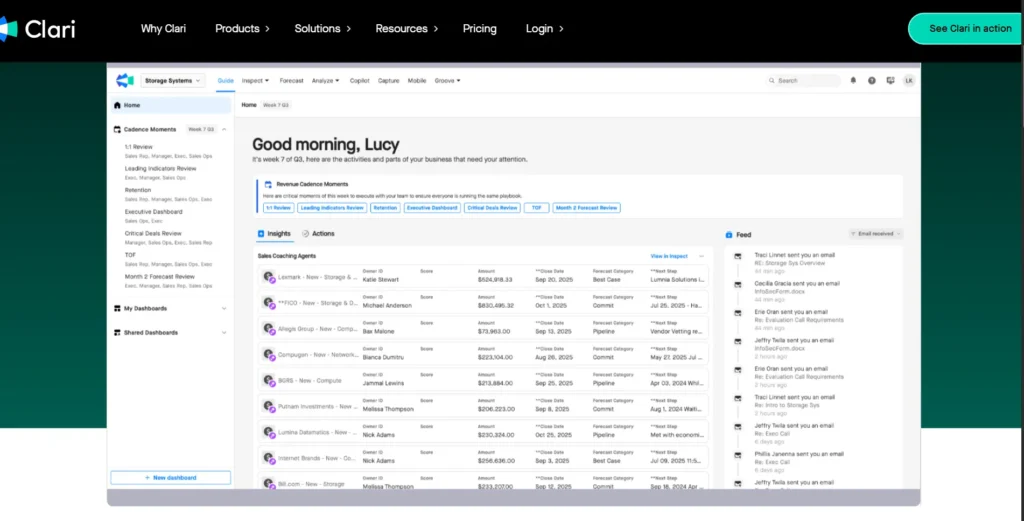Select the Capture tab
Viewport: 1024px width, 521px height.
(388, 80)
